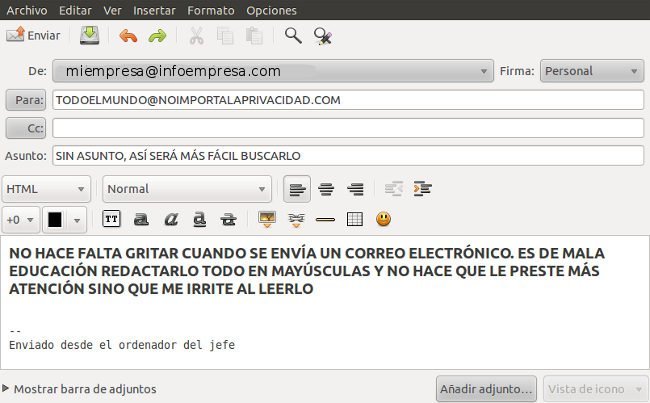The width and height of the screenshot is (650, 403).
Task: Undo the last action with the orange arrow
Action: 128,36
